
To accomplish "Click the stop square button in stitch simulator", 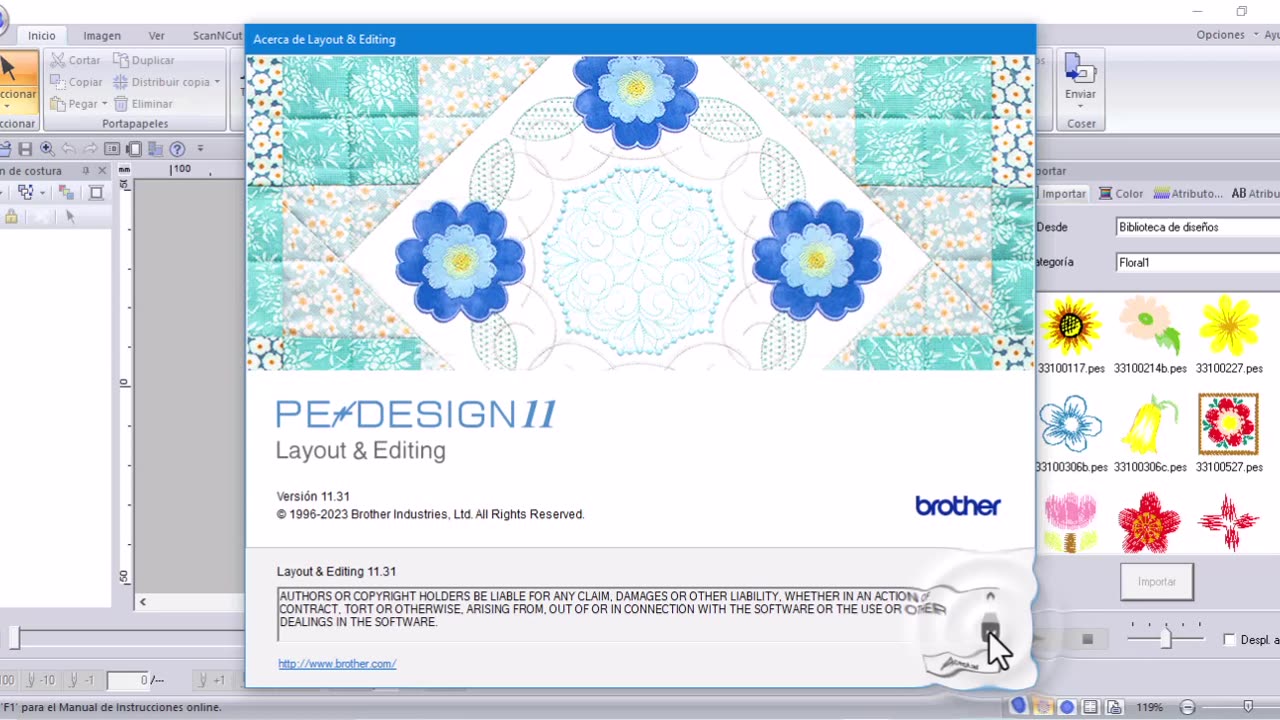I will 1088,639.
